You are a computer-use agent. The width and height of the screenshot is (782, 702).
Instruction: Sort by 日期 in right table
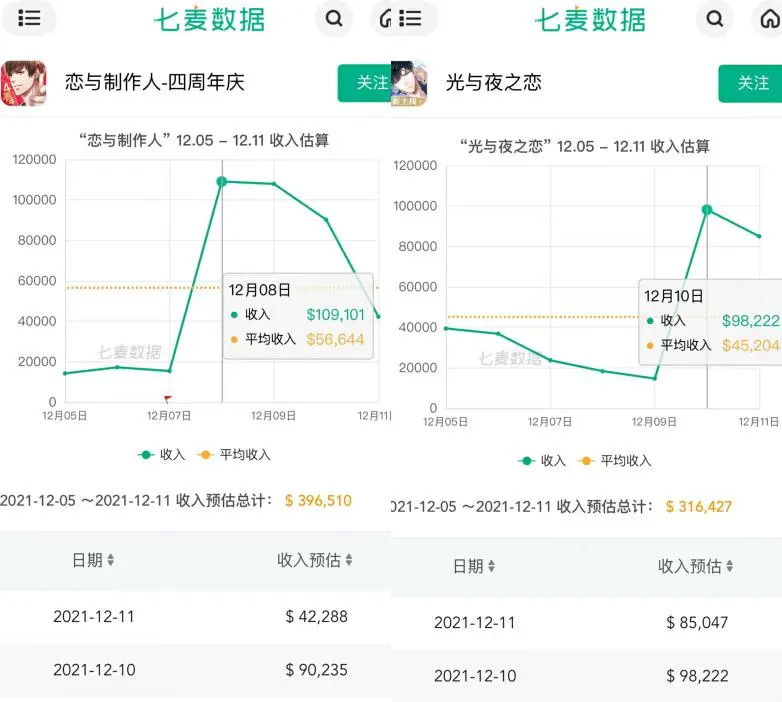click(474, 566)
